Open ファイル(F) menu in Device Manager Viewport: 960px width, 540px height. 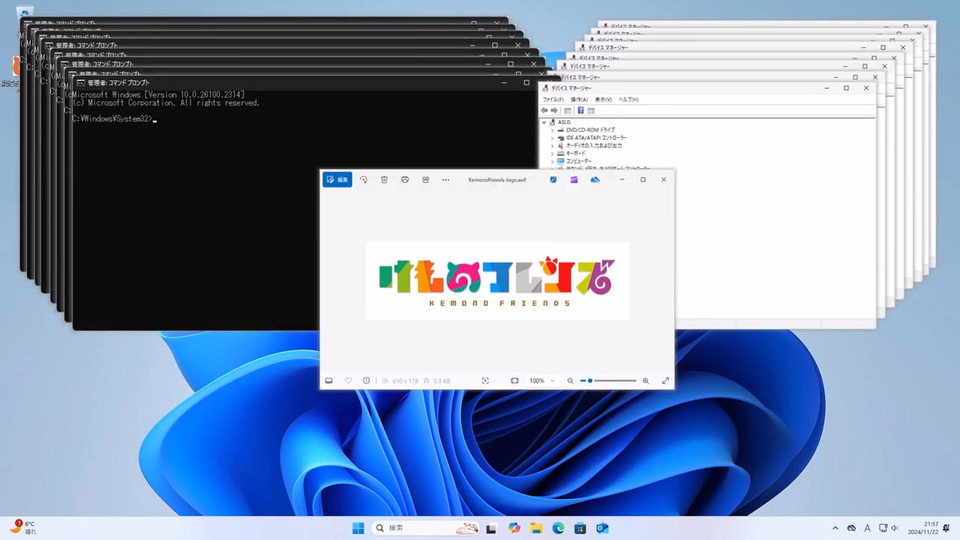[x=553, y=100]
